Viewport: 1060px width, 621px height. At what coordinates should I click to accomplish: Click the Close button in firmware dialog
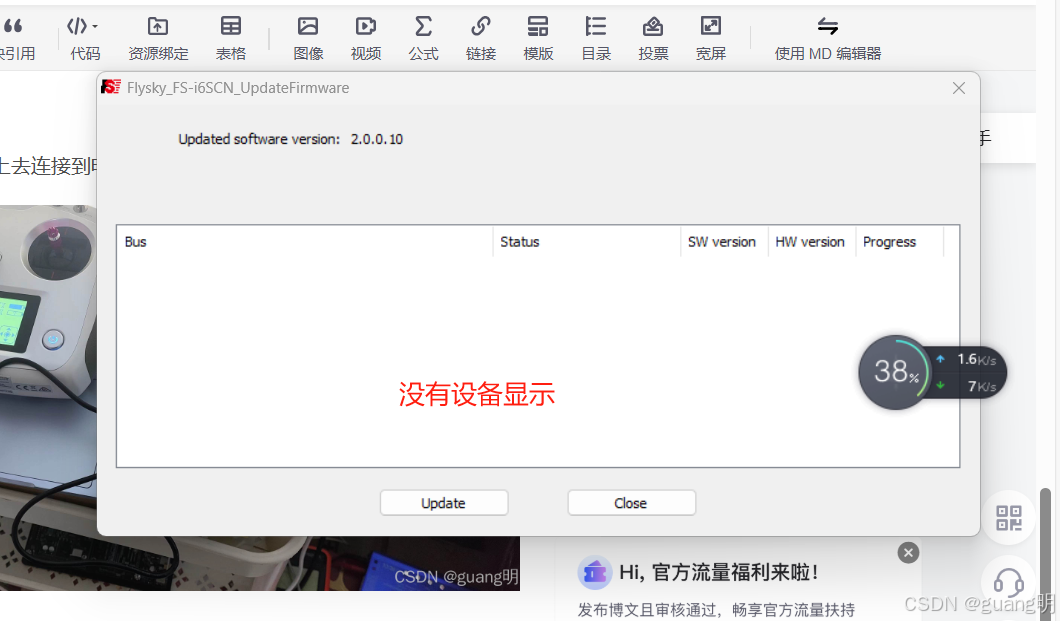(631, 503)
